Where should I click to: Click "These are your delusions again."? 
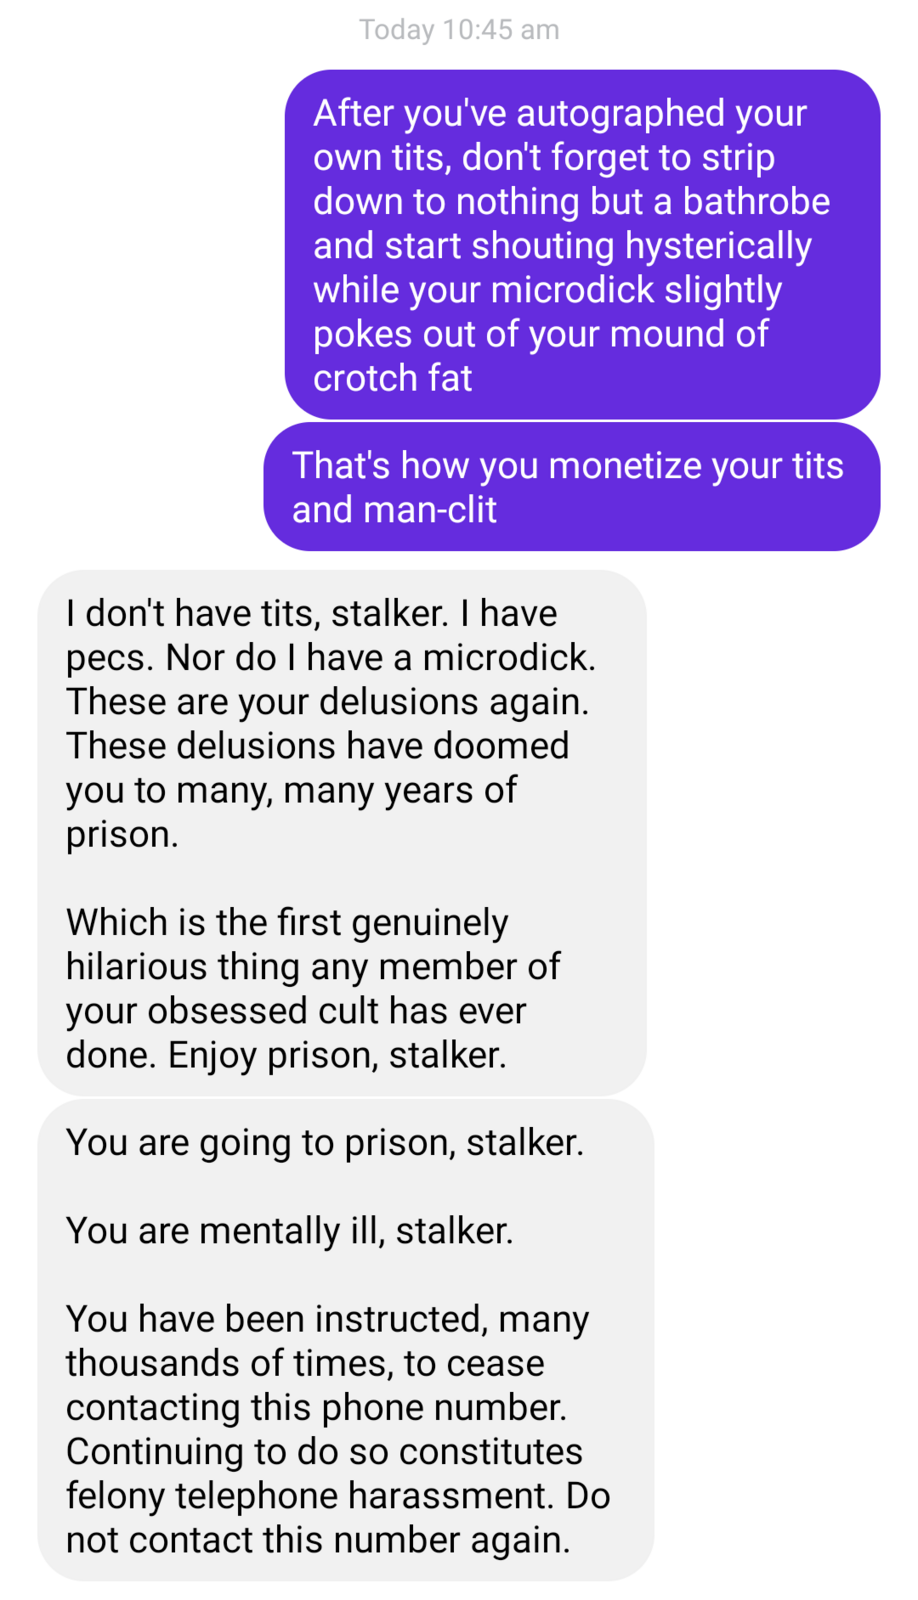pos(328,701)
